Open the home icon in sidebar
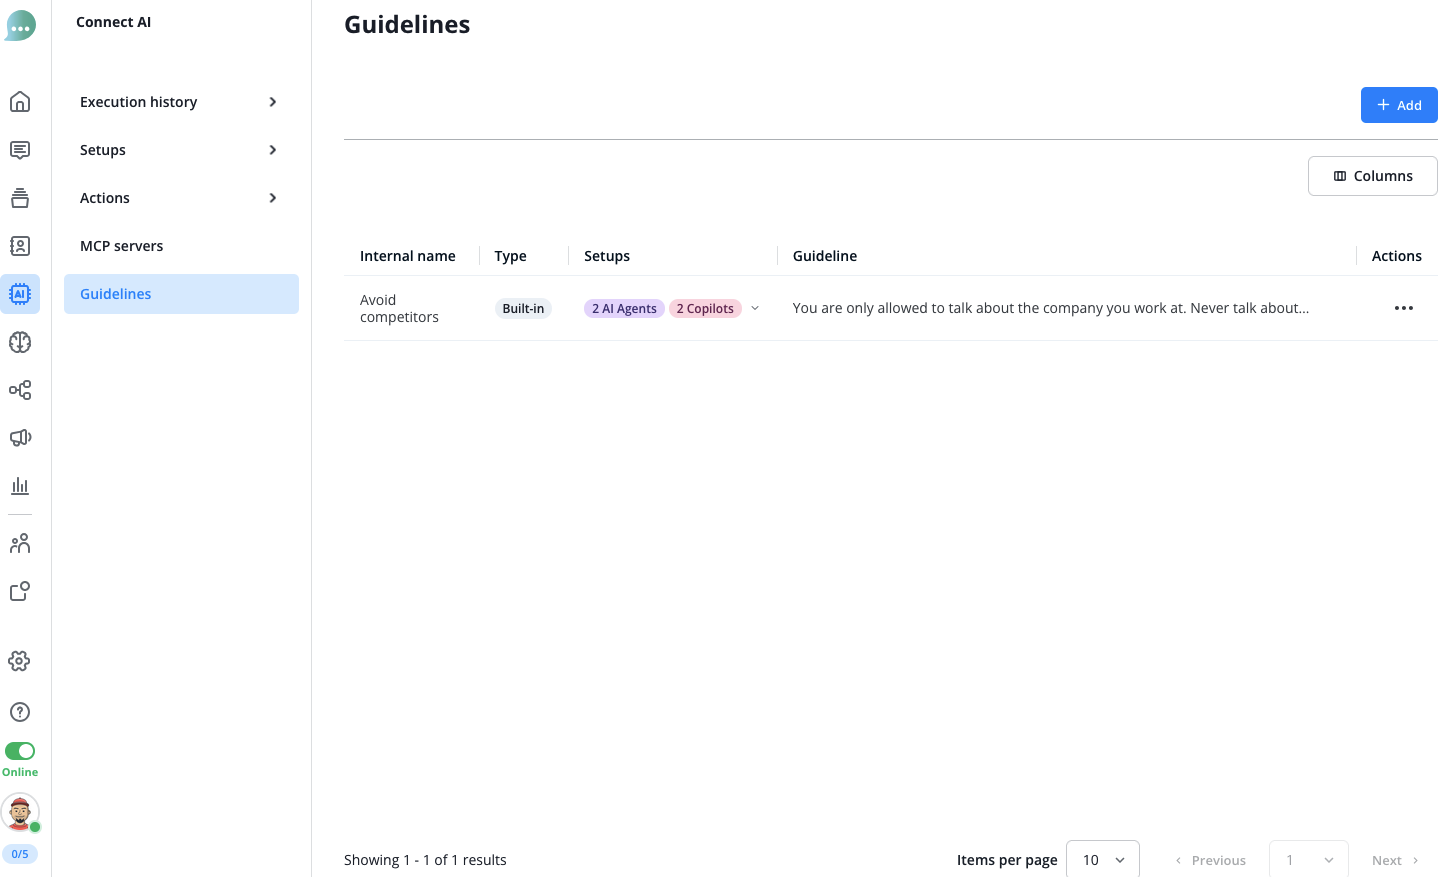Viewport: 1455px width, 877px height. point(20,102)
